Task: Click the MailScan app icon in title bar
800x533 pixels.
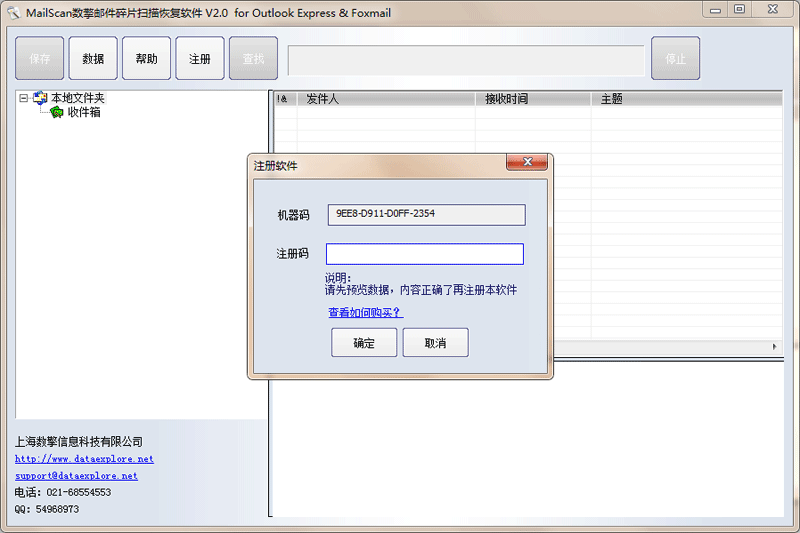Action: 13,13
